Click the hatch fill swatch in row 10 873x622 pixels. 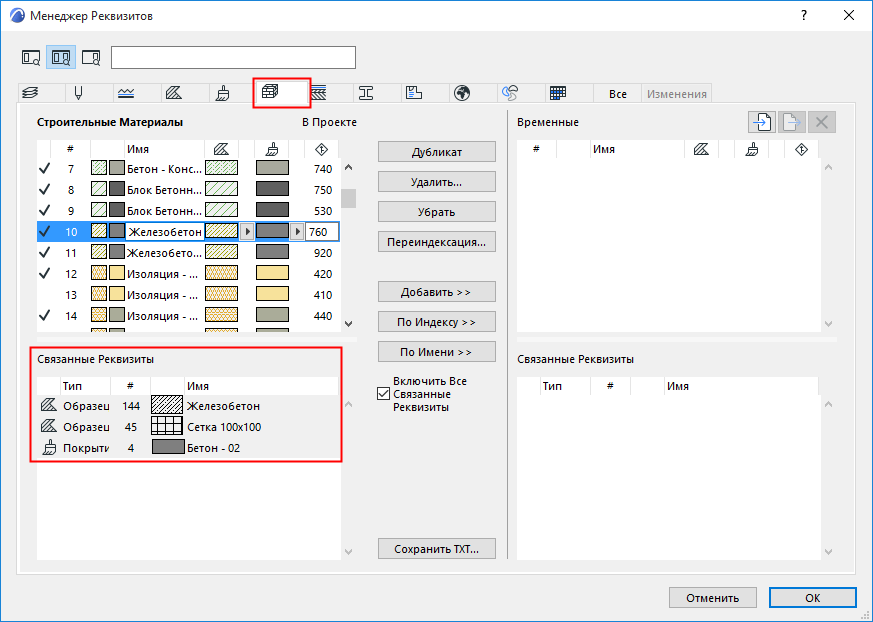221,231
